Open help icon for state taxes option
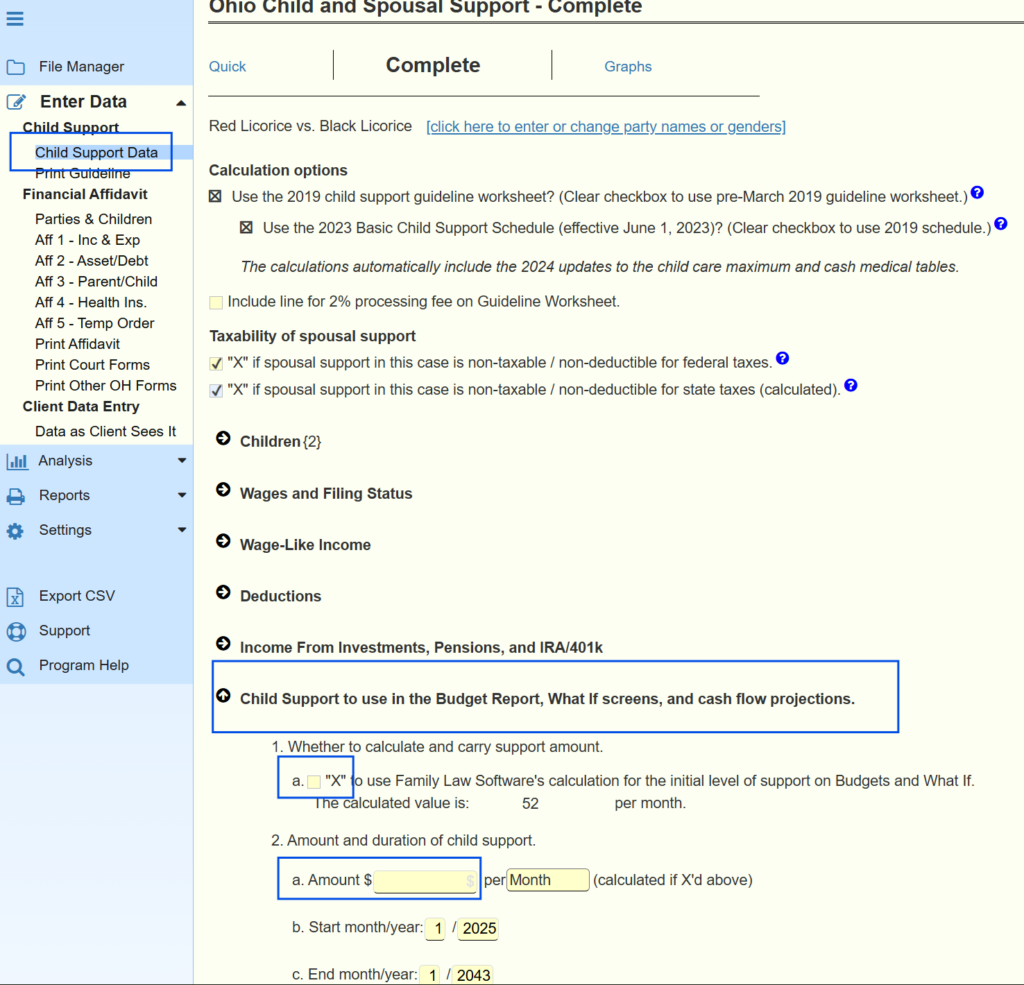This screenshot has height=985, width=1024. 850,385
